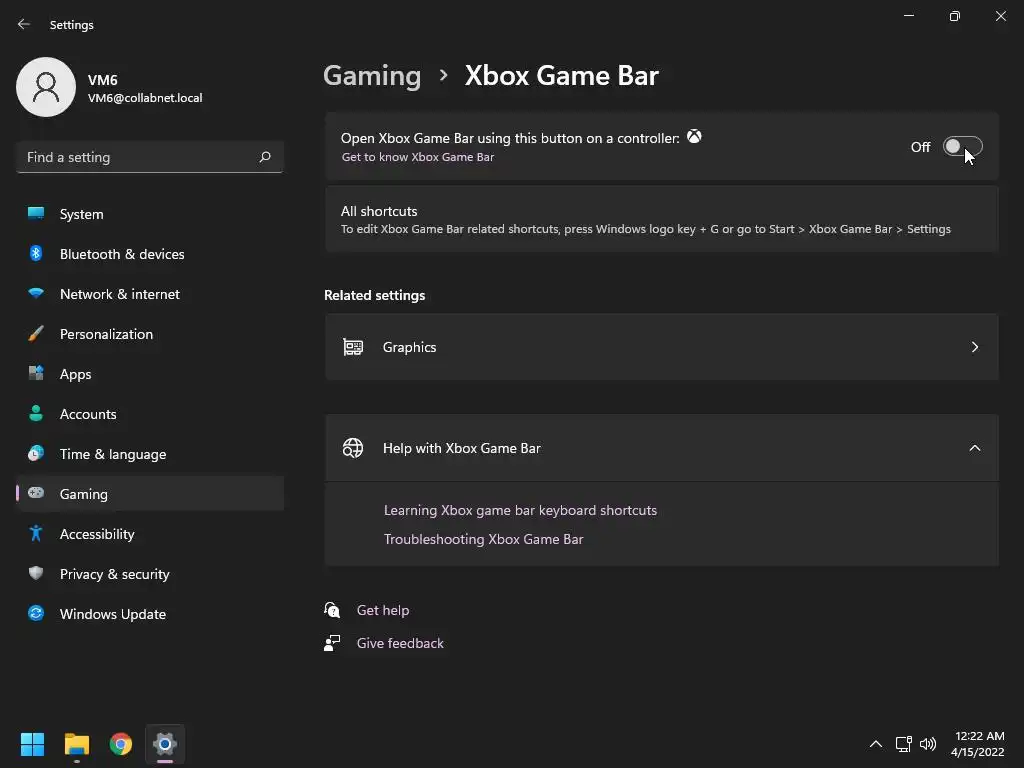Click the back arrow in Settings

pyautogui.click(x=24, y=24)
